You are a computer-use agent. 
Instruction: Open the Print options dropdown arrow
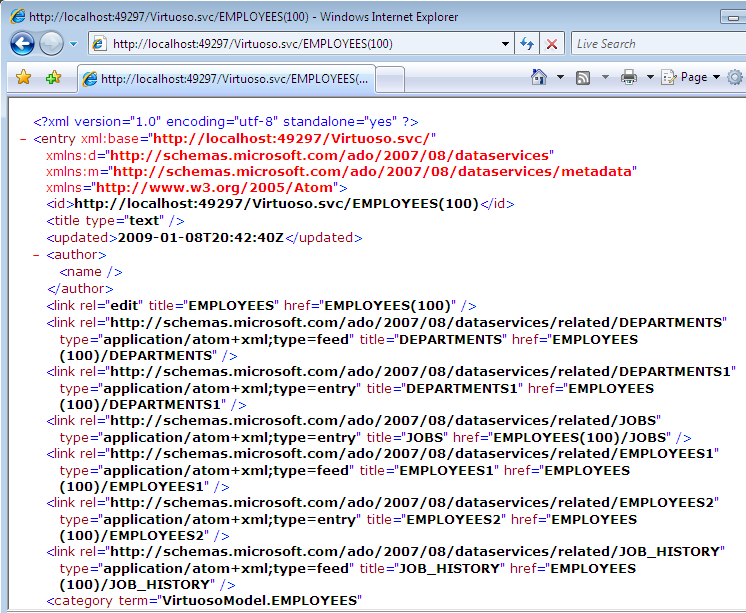(649, 77)
